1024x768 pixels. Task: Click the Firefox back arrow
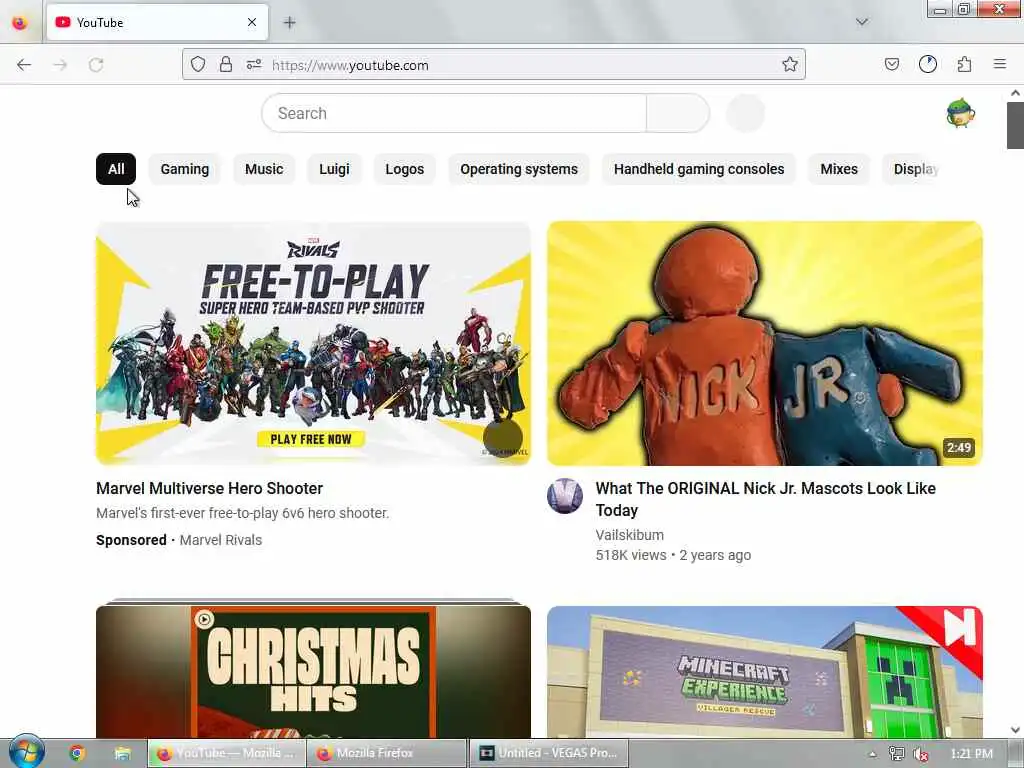point(24,65)
